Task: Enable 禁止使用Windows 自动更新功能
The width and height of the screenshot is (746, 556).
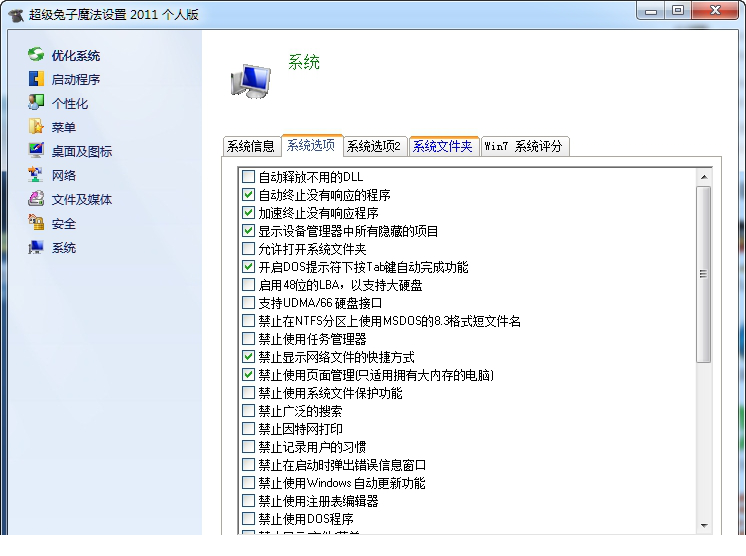Action: (x=248, y=483)
